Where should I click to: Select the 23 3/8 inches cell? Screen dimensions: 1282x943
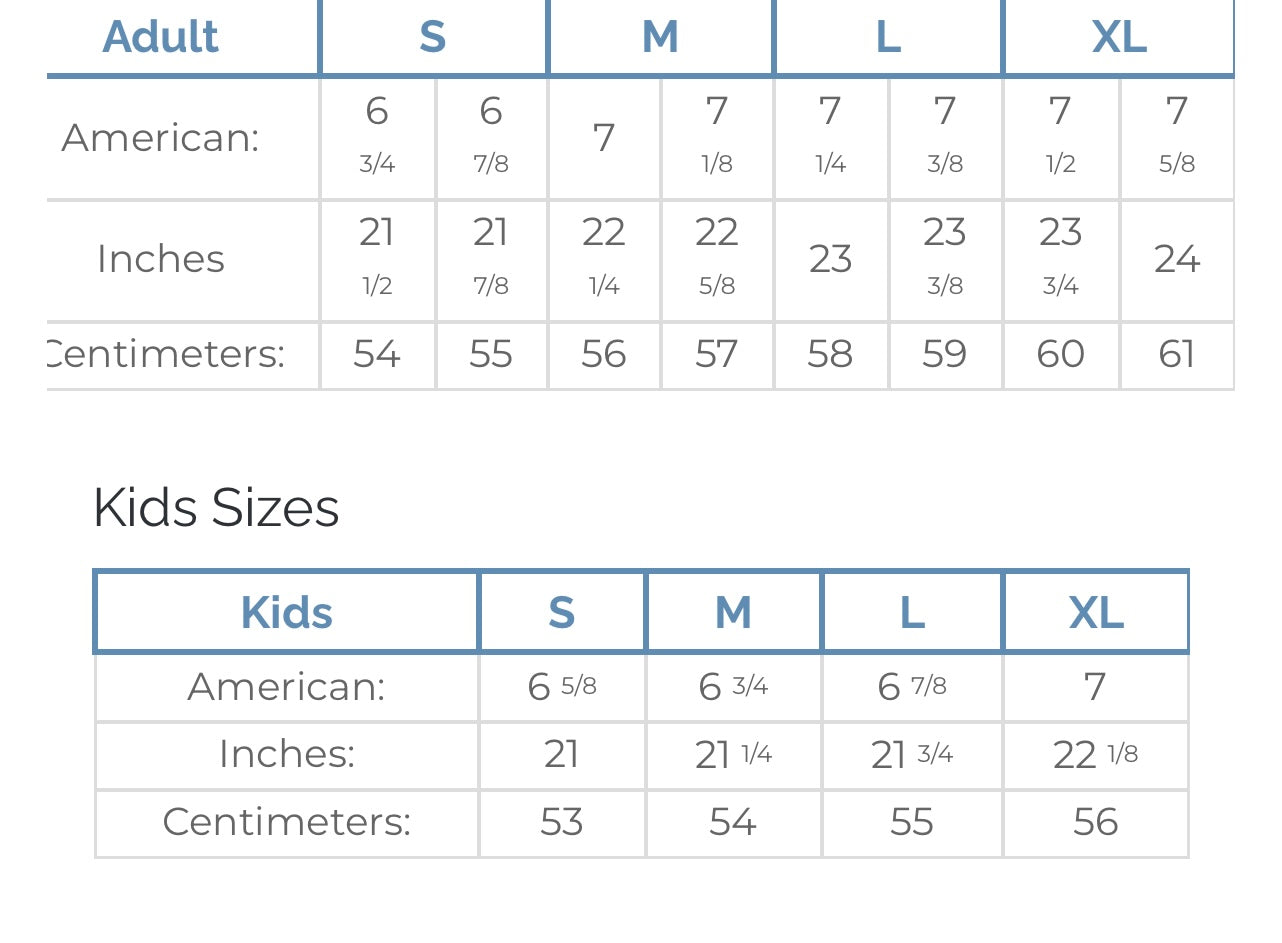click(944, 259)
